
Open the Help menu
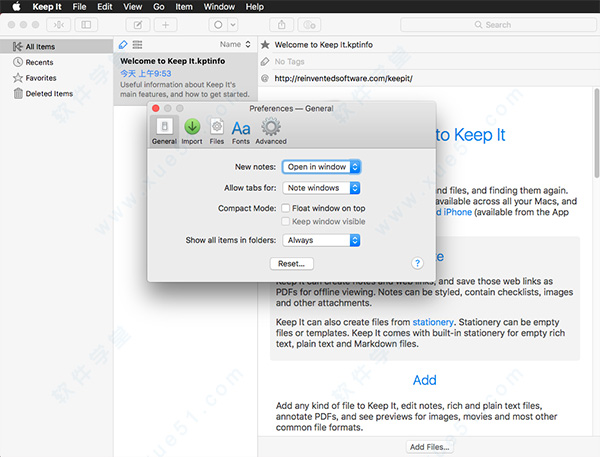[254, 7]
